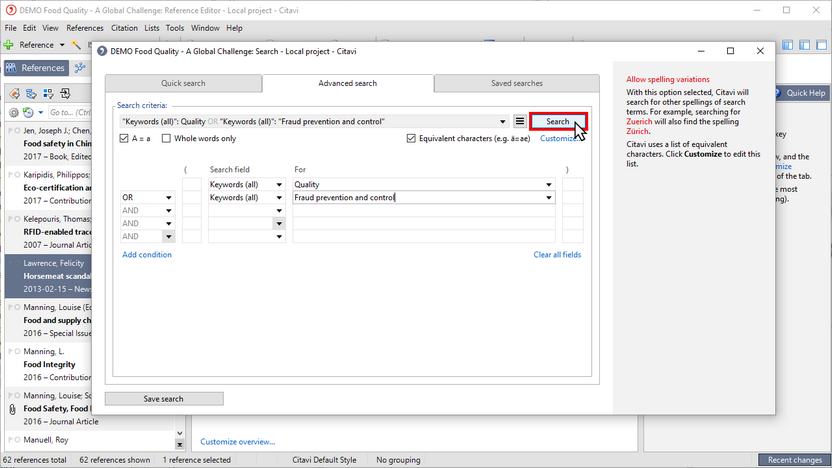The height and width of the screenshot is (468, 832).
Task: Expand the search criteria history dropdown
Action: click(502, 122)
